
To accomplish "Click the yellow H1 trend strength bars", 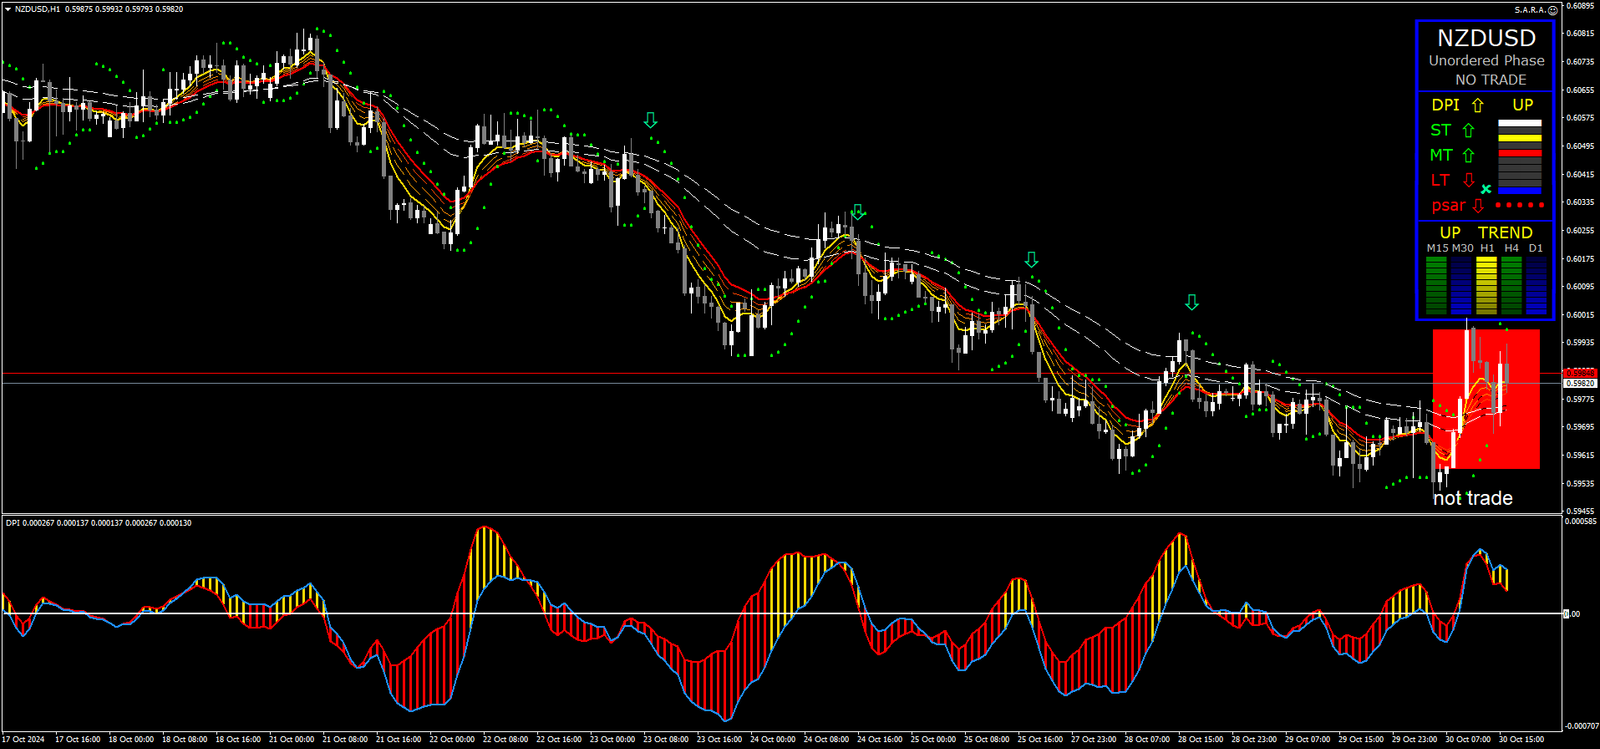I will (1486, 285).
